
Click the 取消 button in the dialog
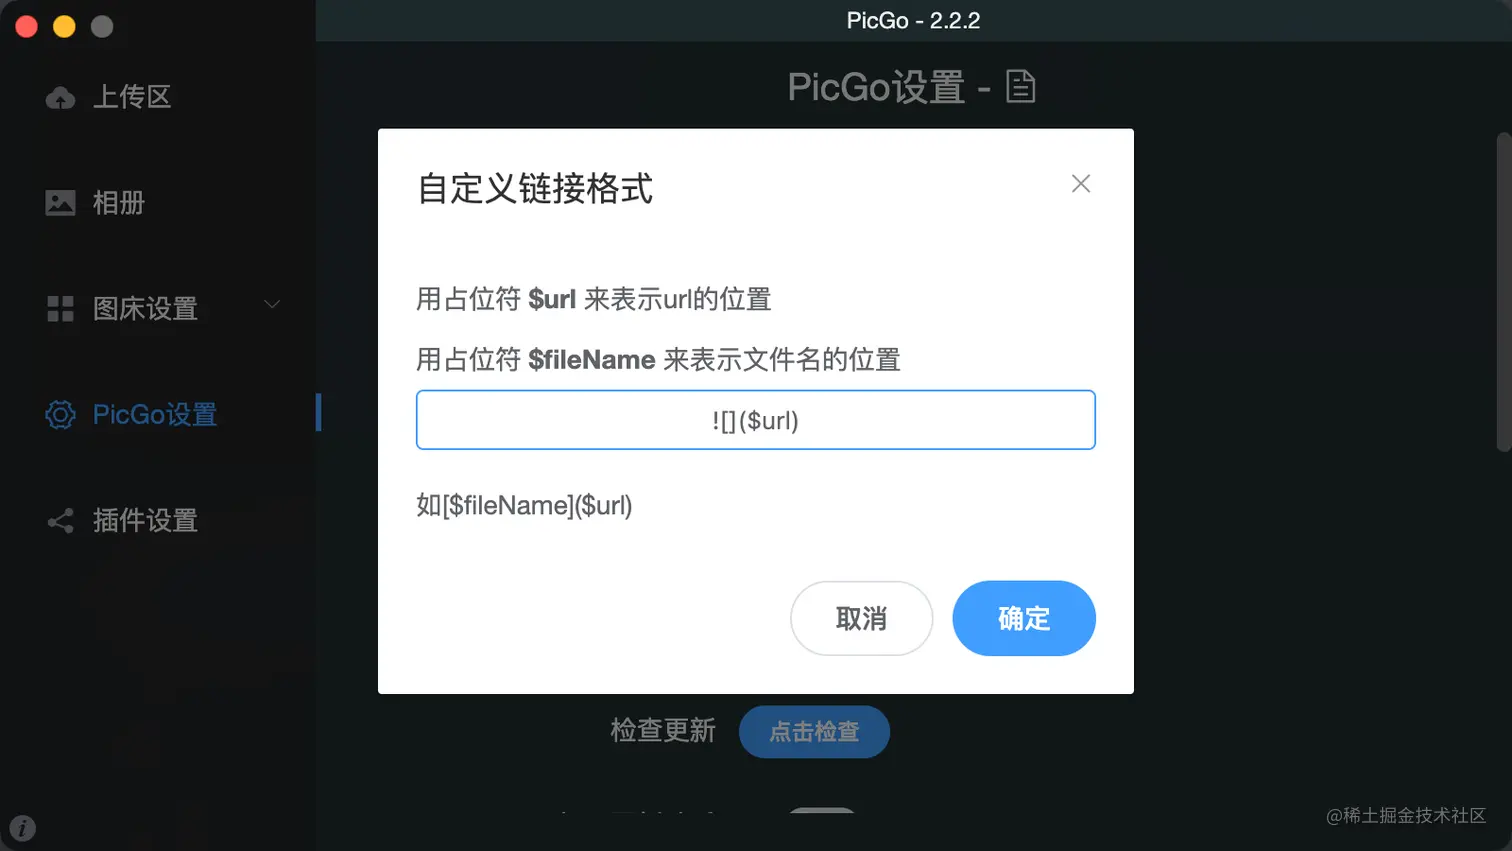point(862,619)
